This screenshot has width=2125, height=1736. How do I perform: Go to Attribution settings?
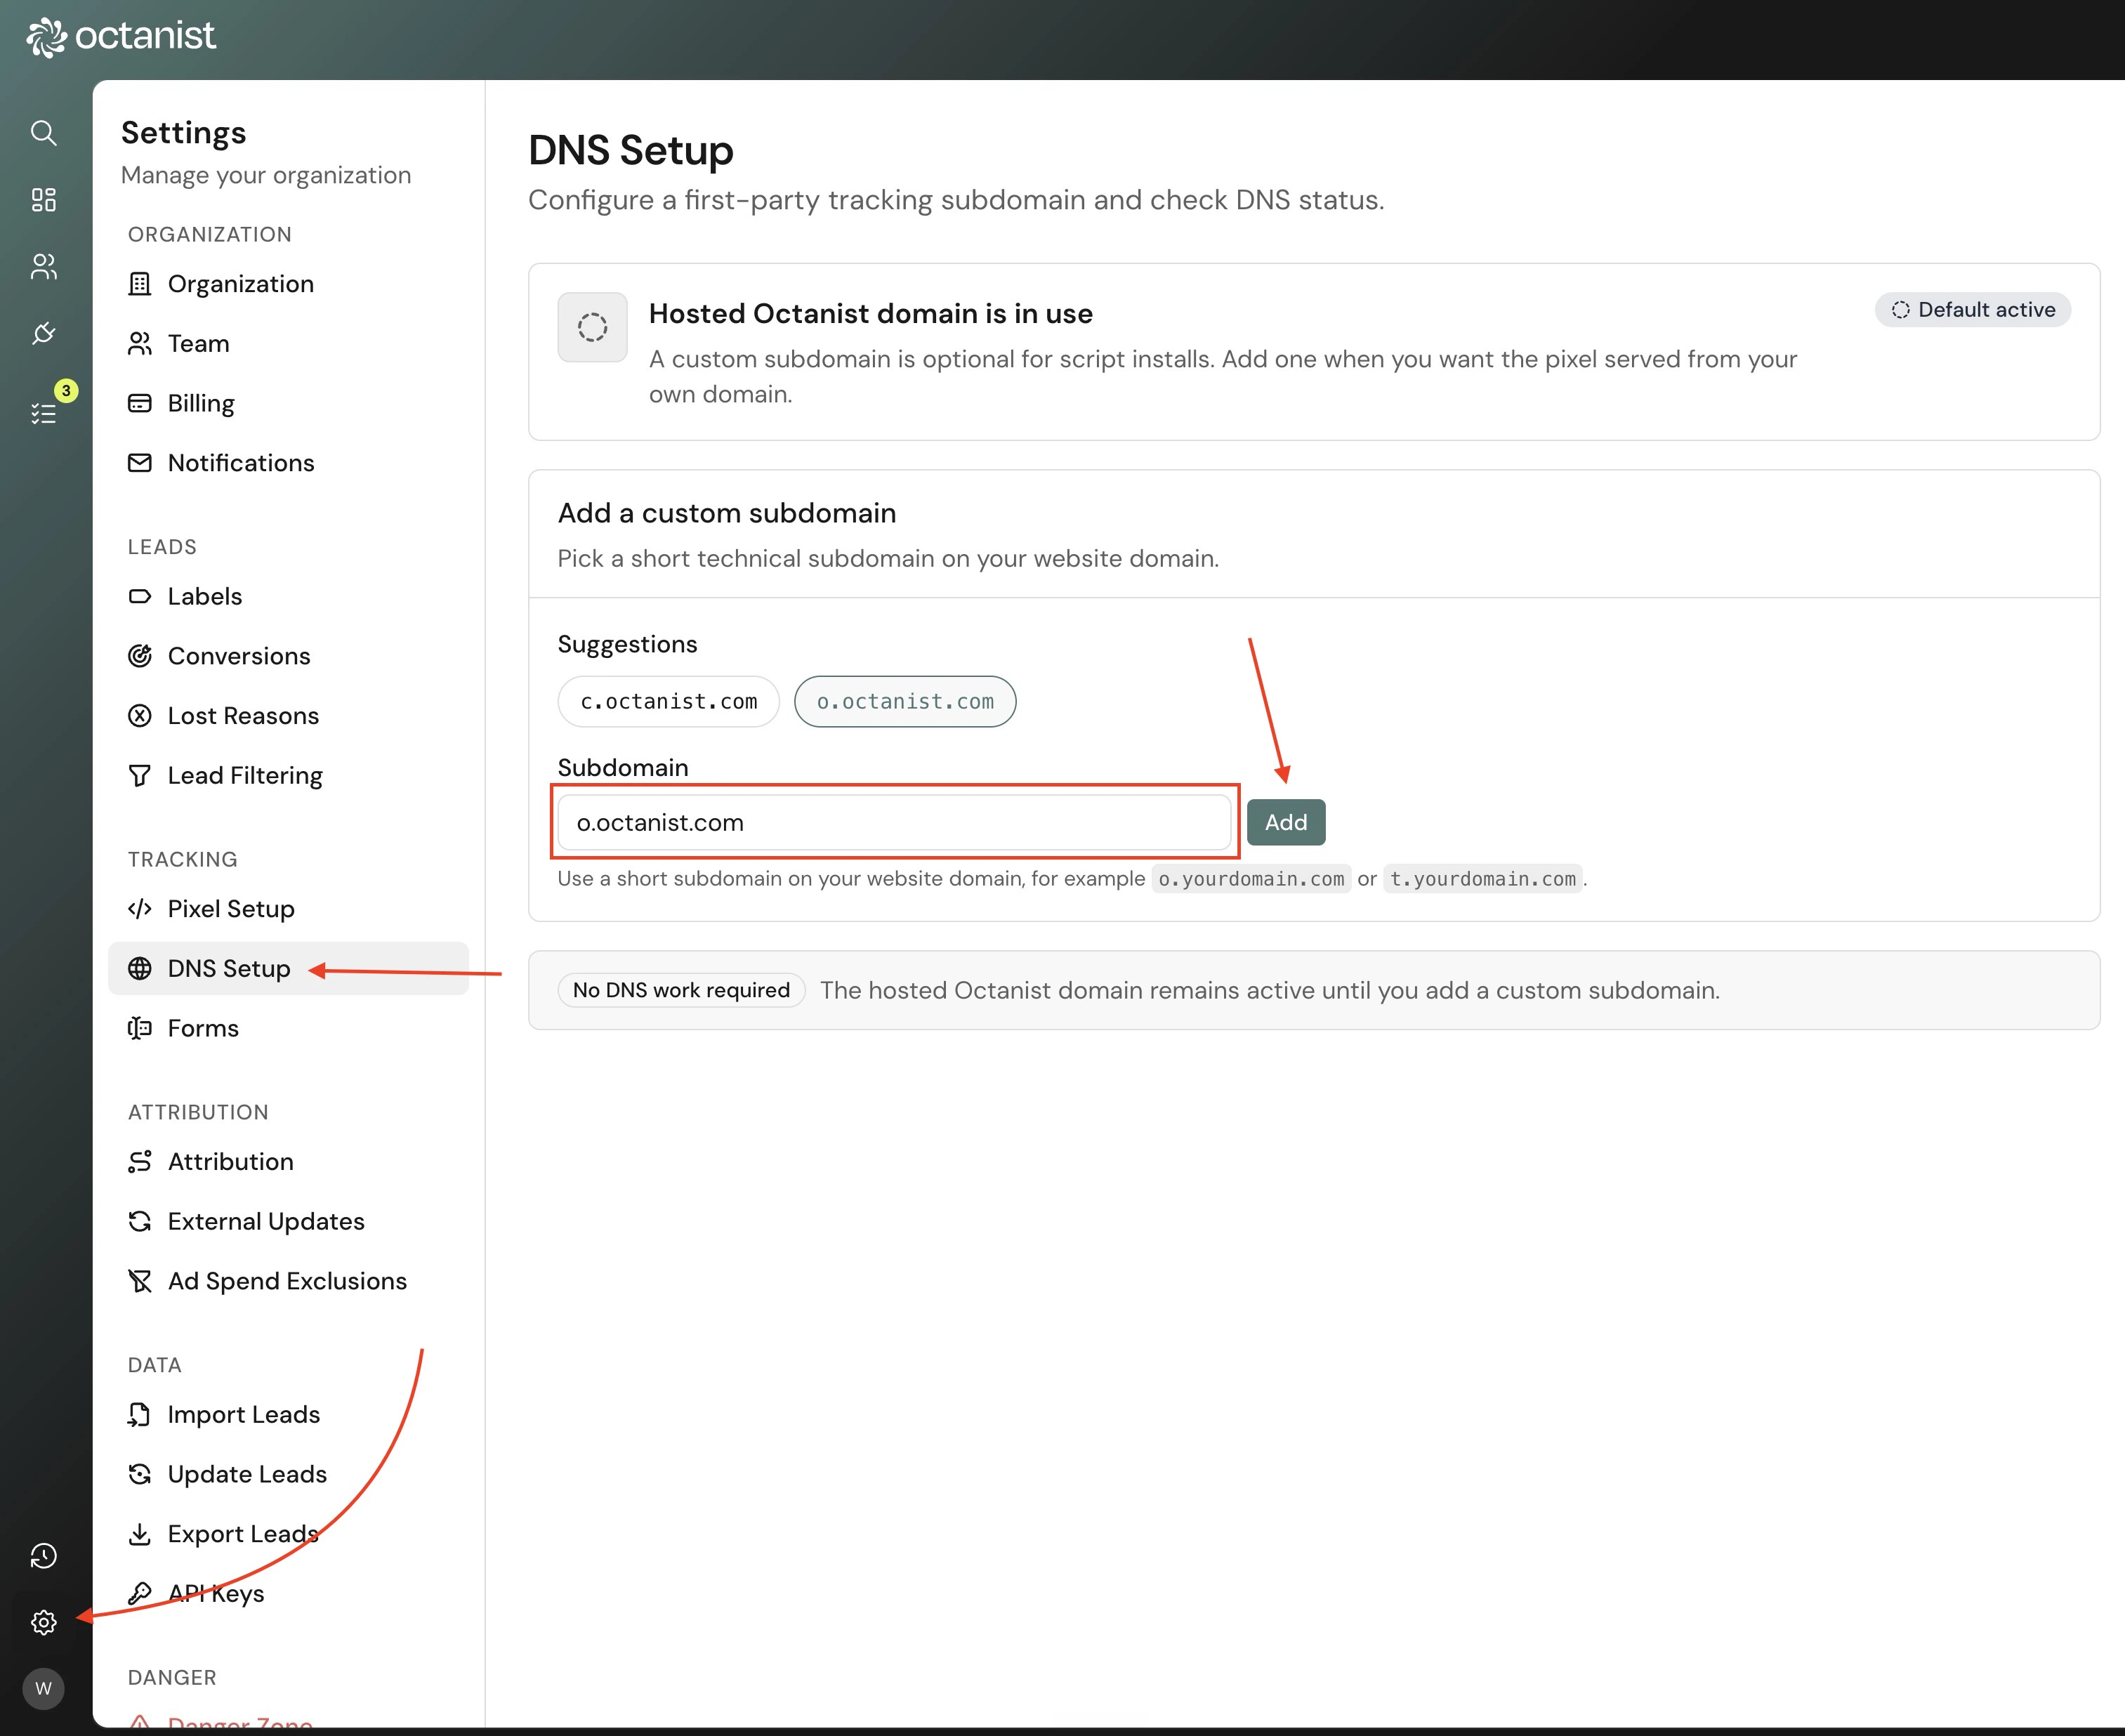pos(288,1161)
